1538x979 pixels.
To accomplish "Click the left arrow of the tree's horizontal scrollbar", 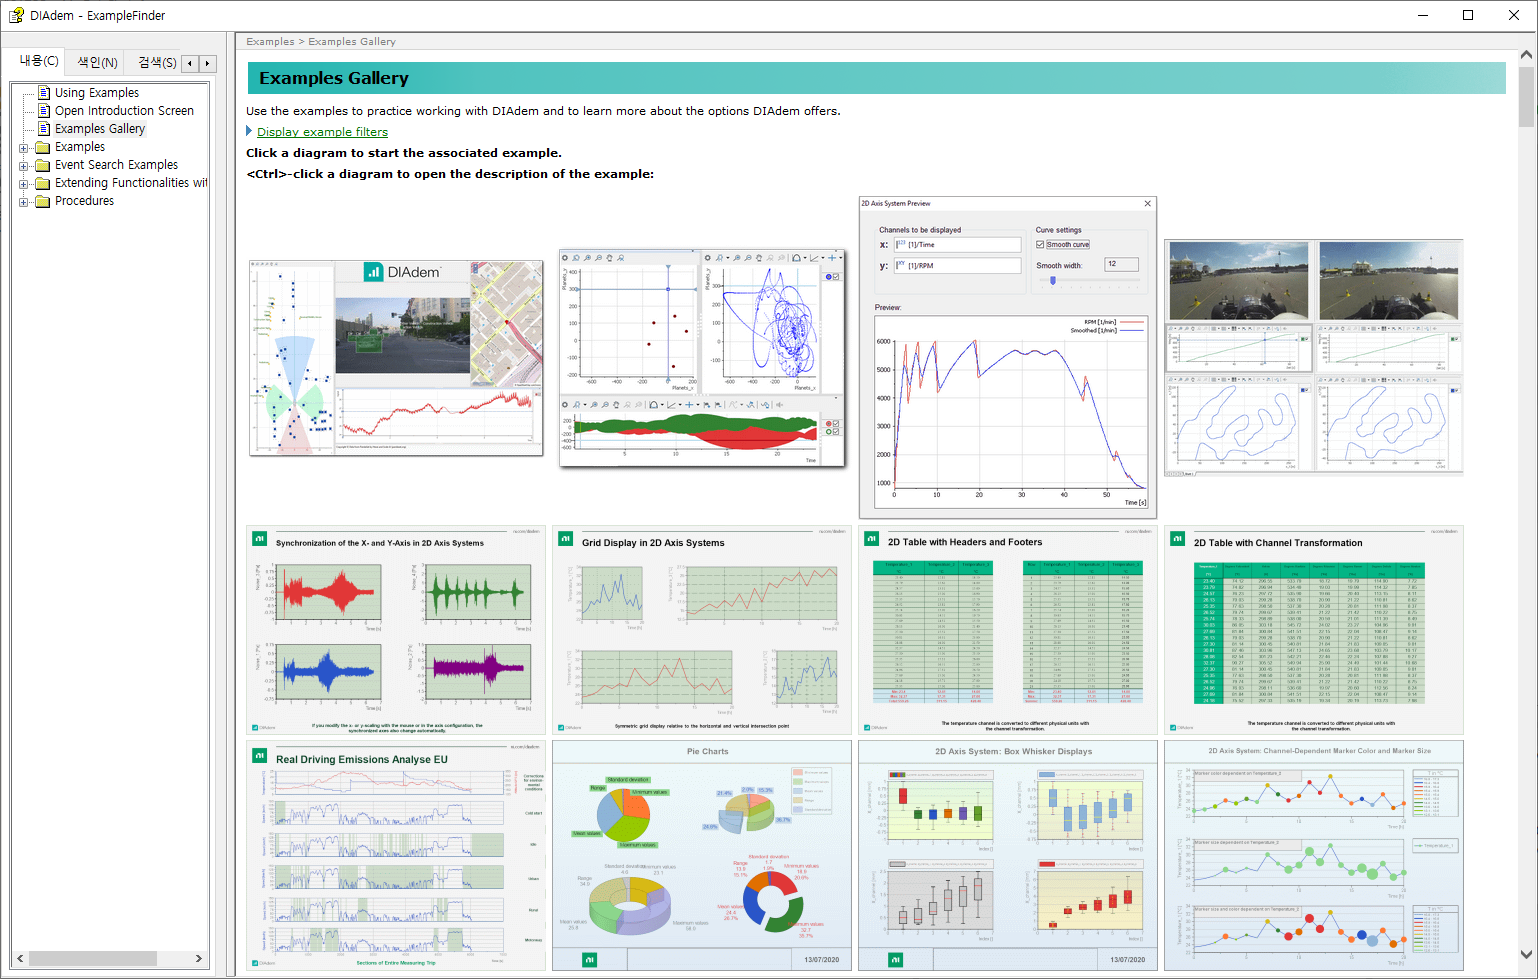I will [x=20, y=958].
